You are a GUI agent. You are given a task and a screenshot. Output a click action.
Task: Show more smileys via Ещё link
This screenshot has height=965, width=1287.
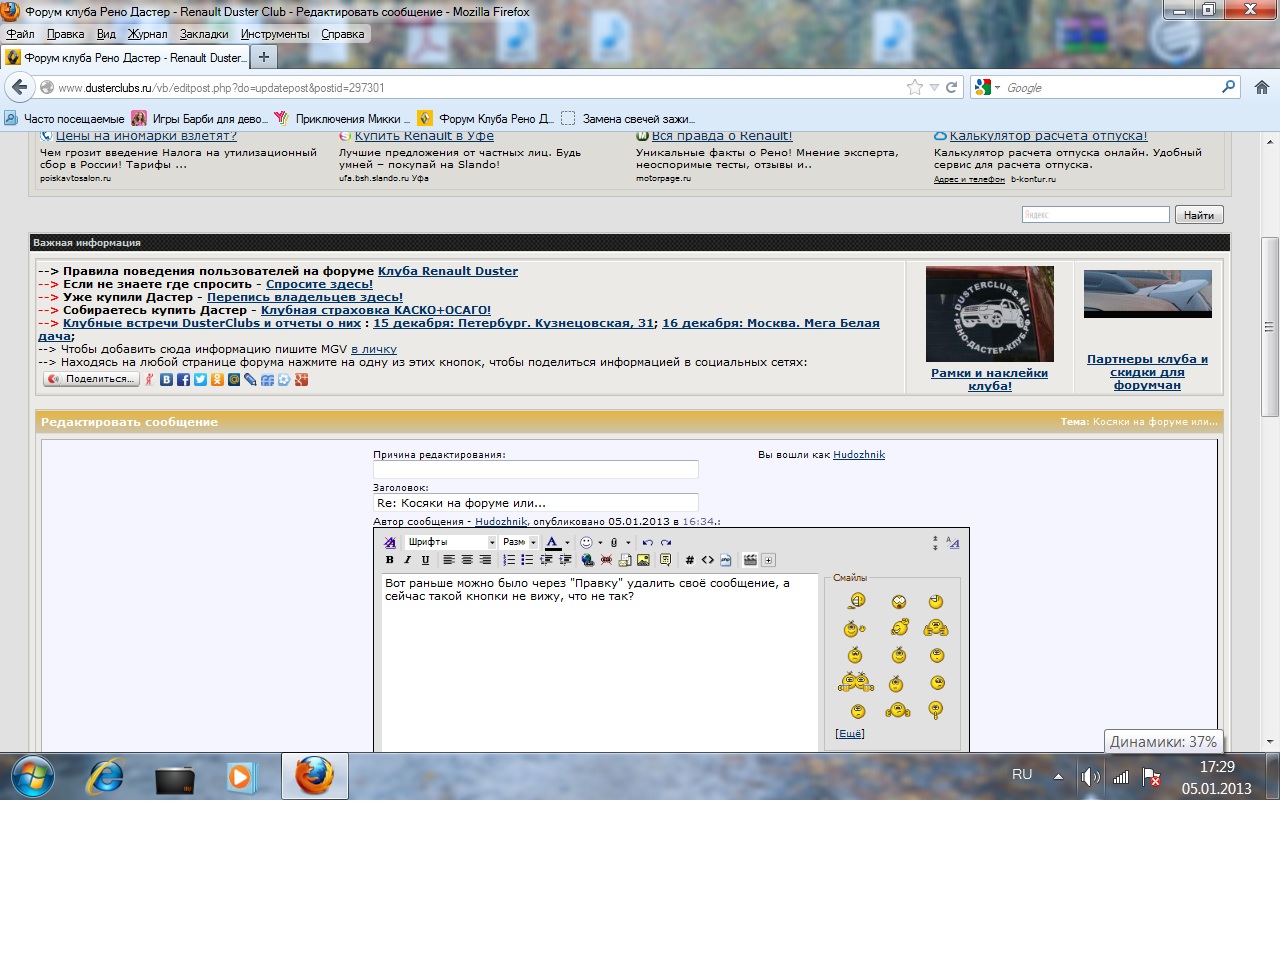click(850, 734)
